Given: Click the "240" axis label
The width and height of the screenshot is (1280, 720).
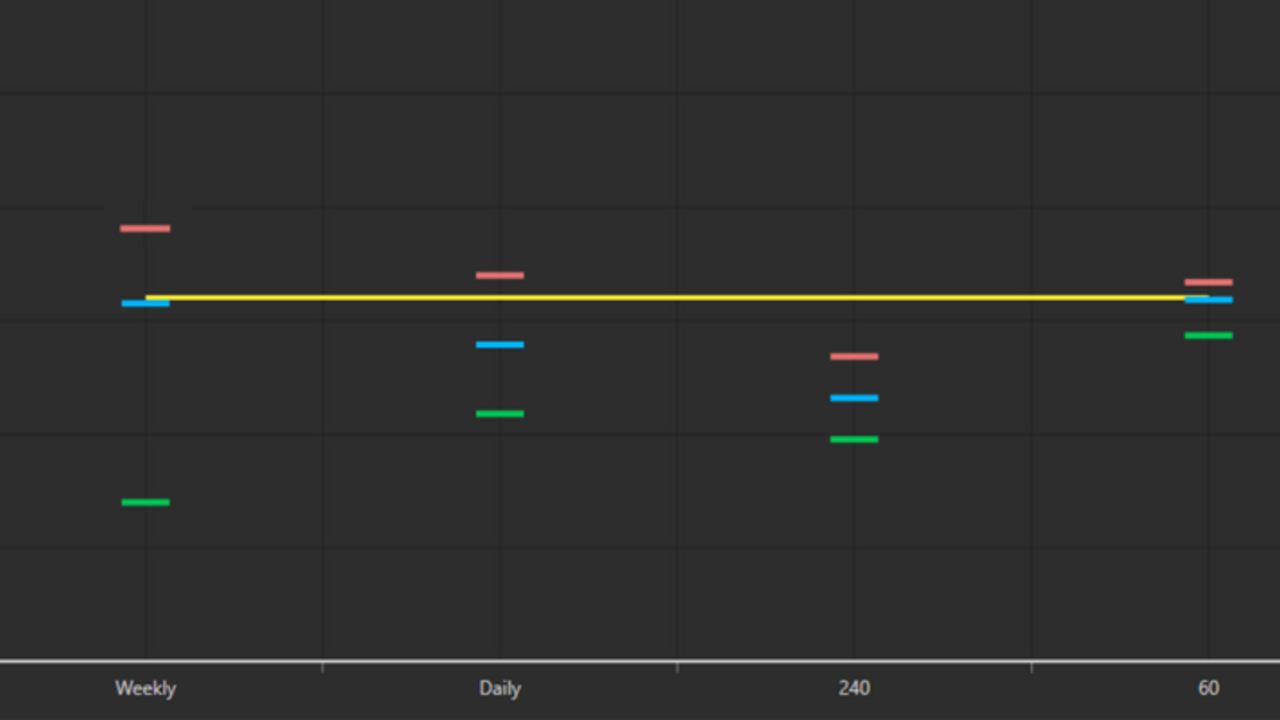Looking at the screenshot, I should (x=854, y=688).
